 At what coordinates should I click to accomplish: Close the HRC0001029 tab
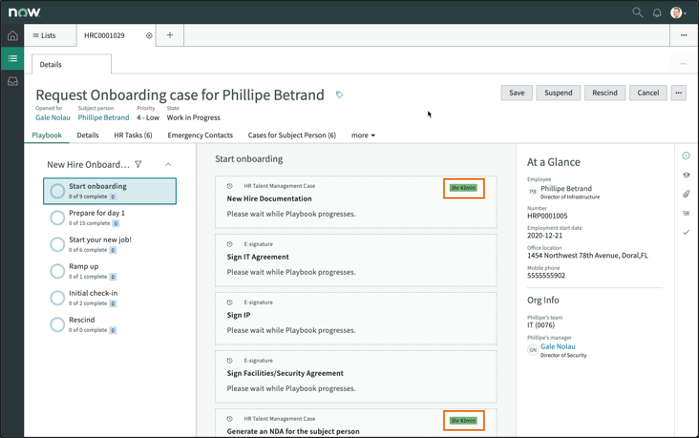click(149, 36)
